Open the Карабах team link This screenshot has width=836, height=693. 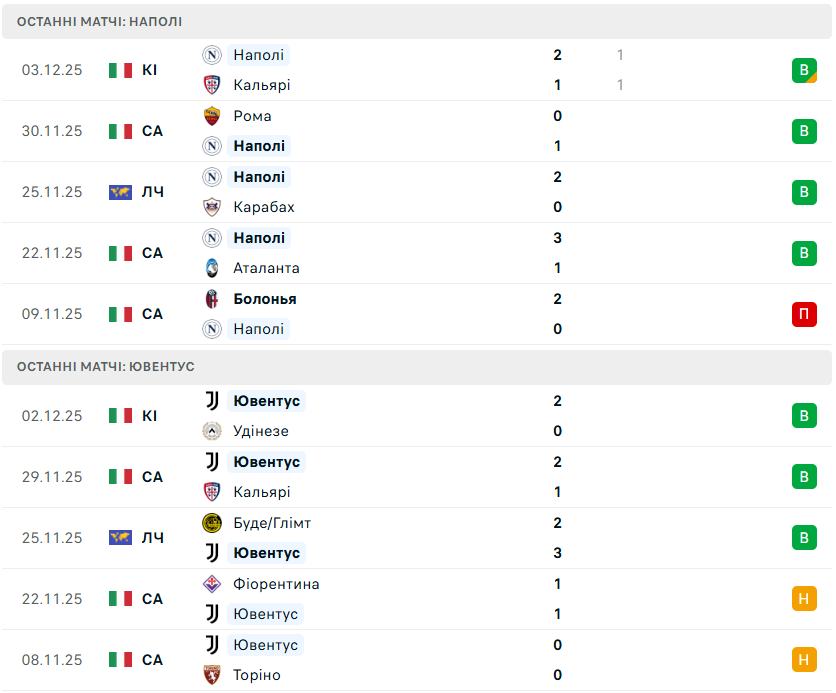tap(263, 207)
